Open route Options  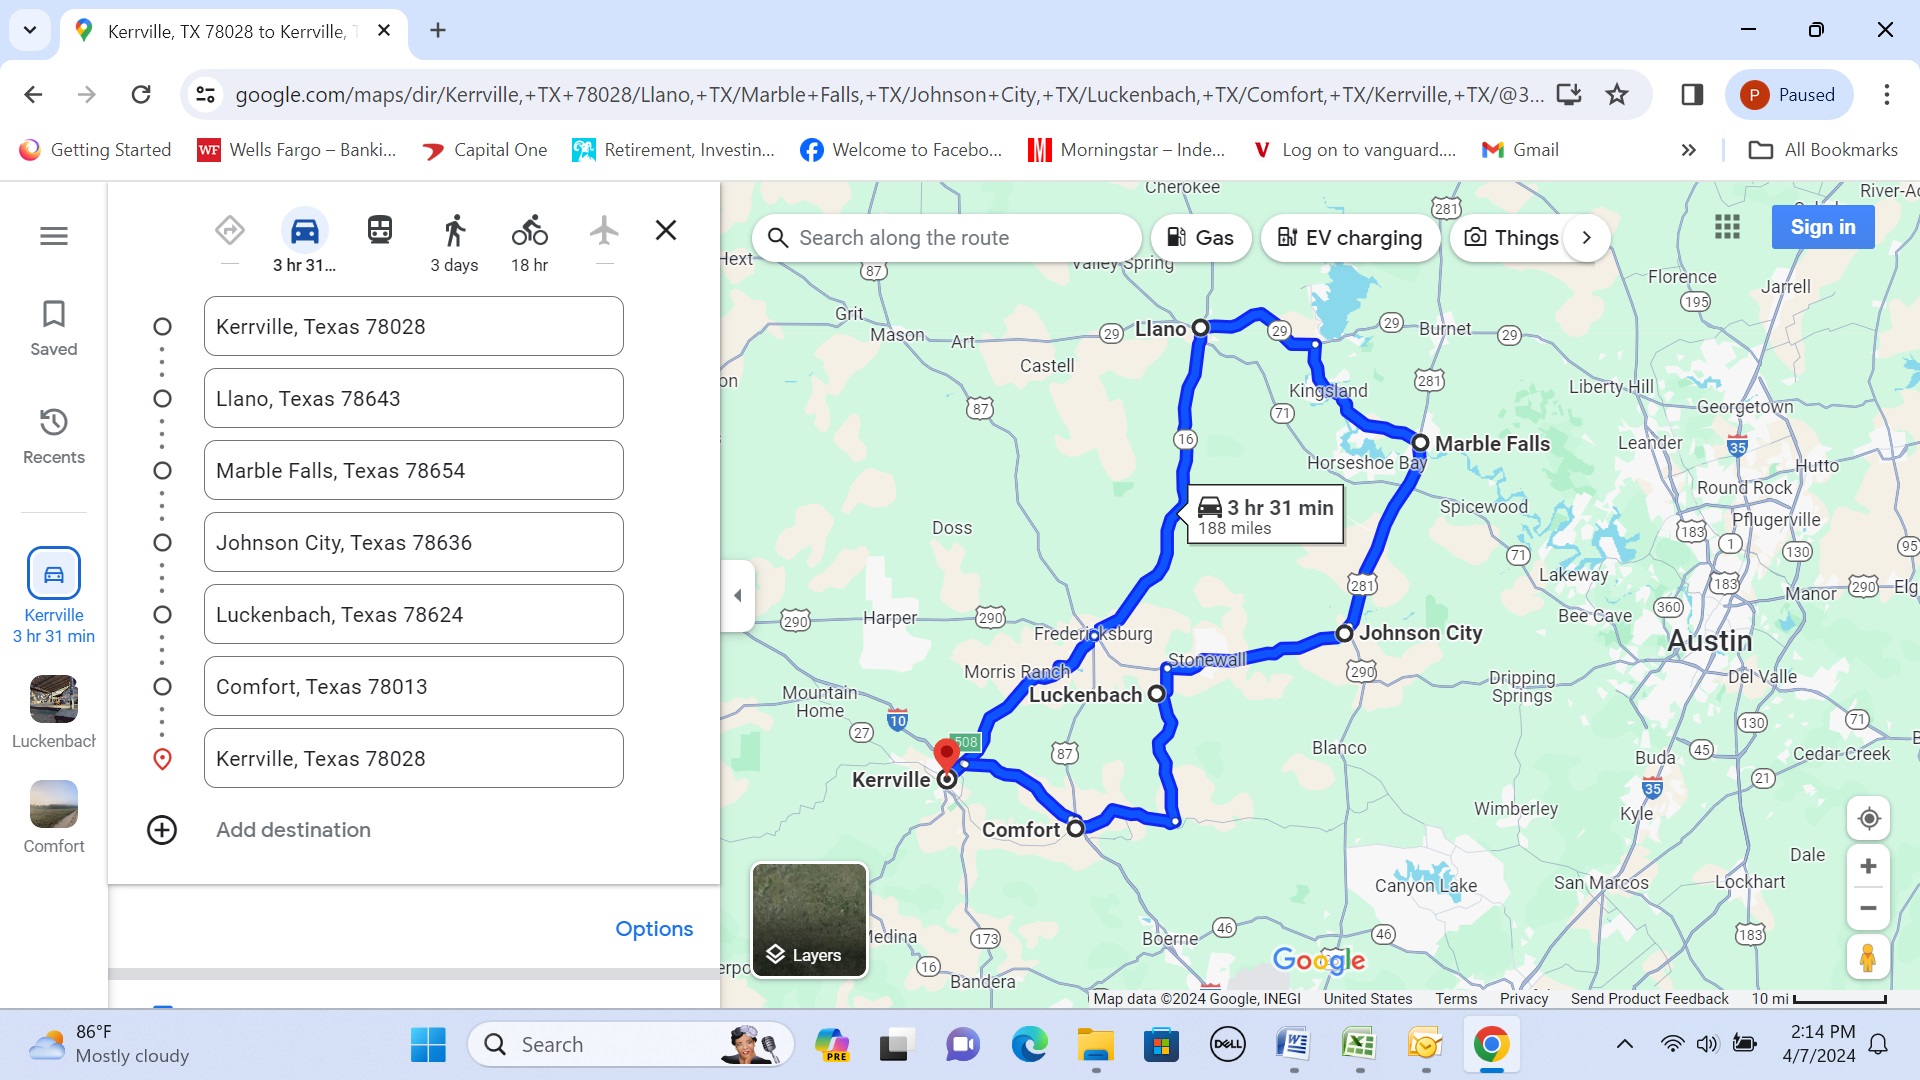(x=654, y=929)
